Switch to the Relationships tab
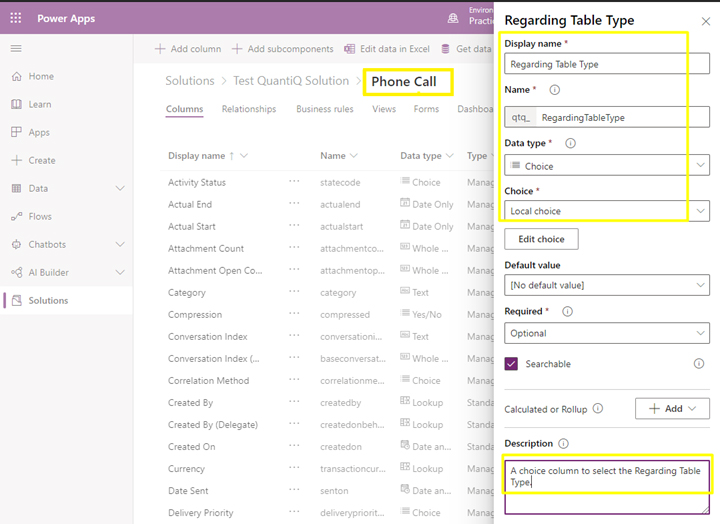 [x=249, y=109]
